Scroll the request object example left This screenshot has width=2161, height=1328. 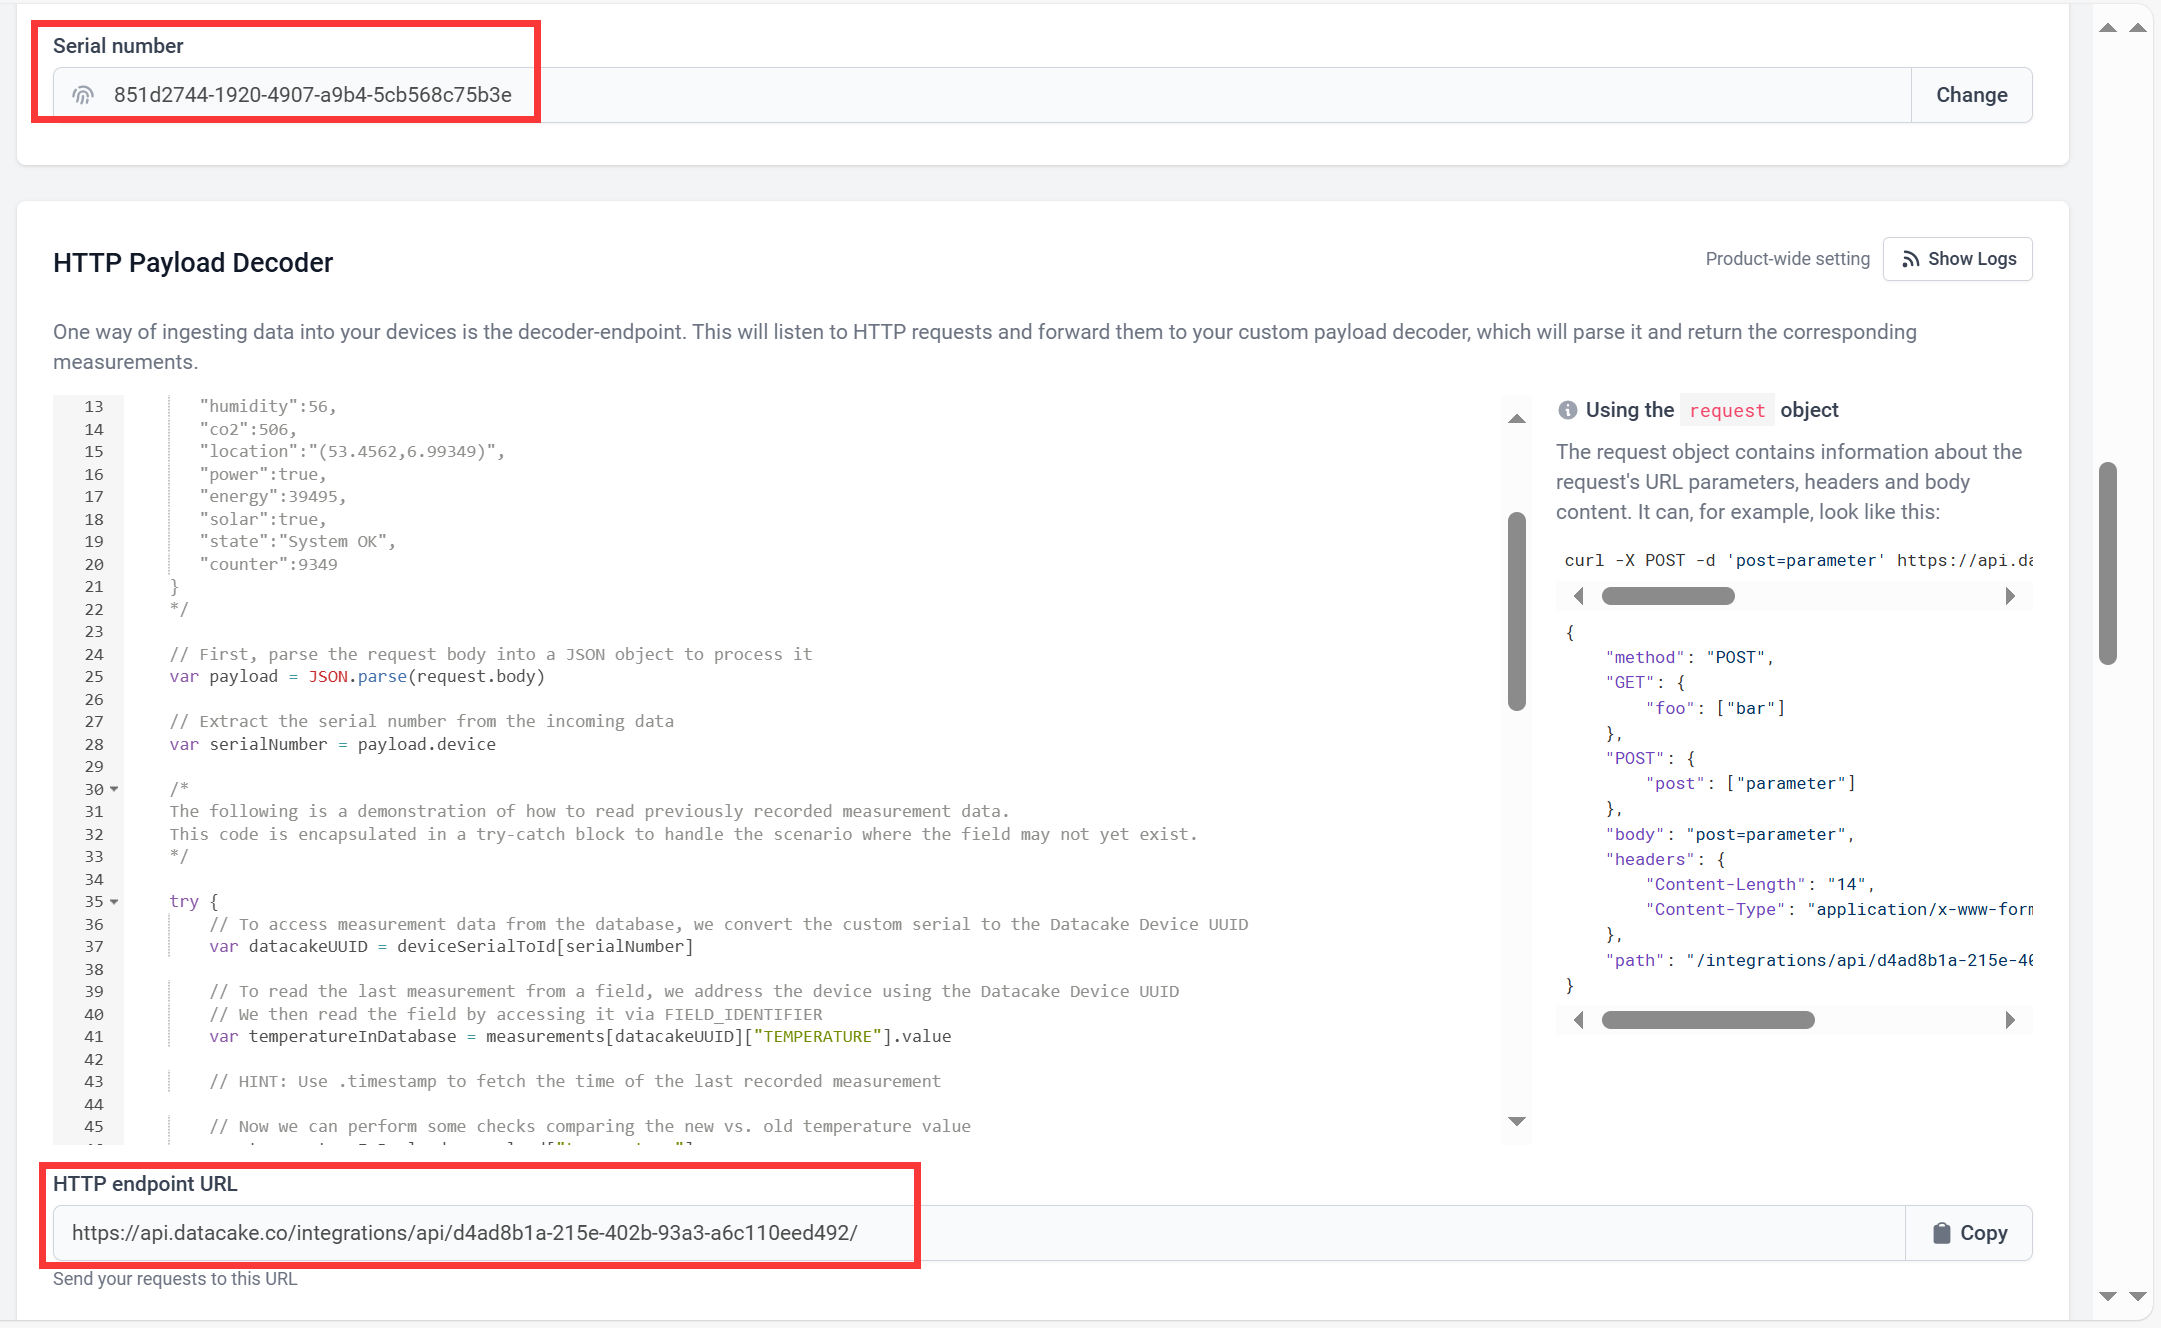(1576, 1019)
